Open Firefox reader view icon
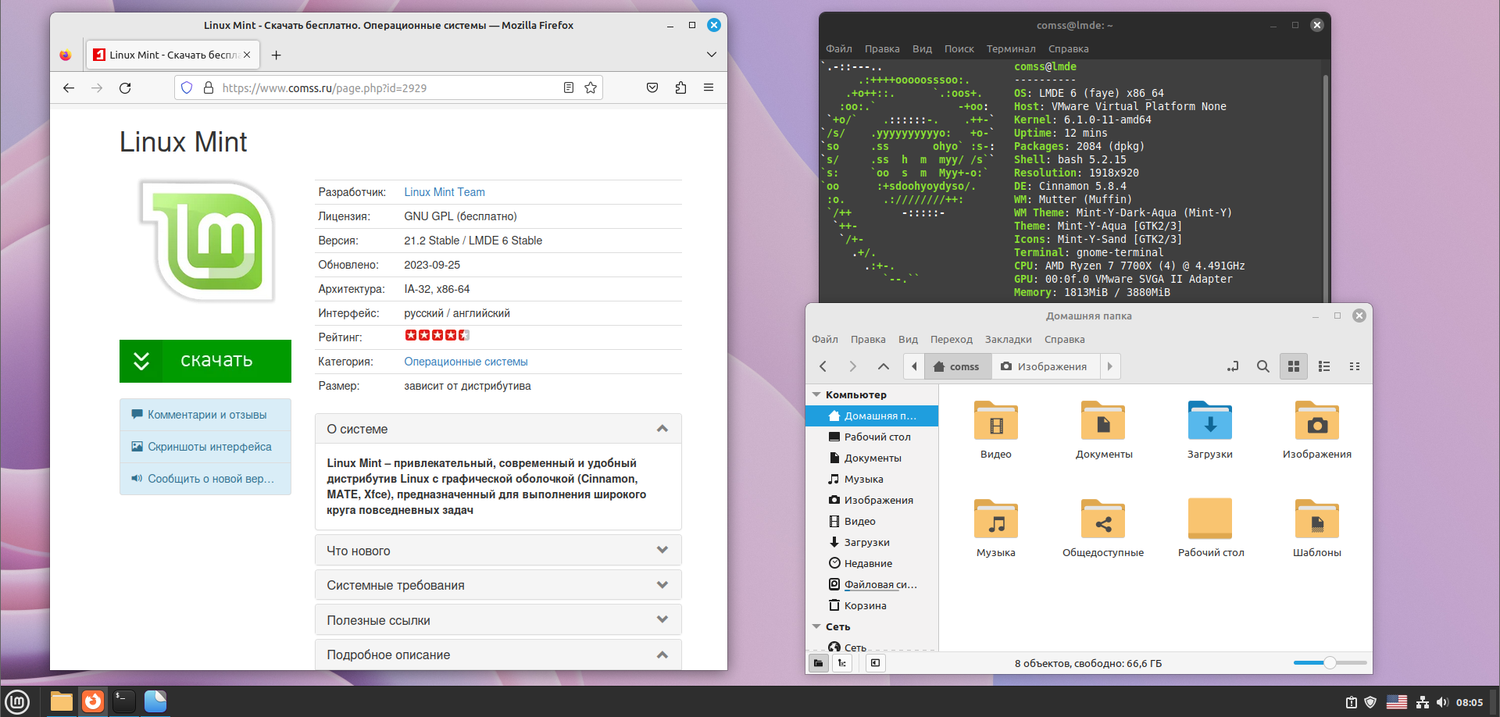 568,88
